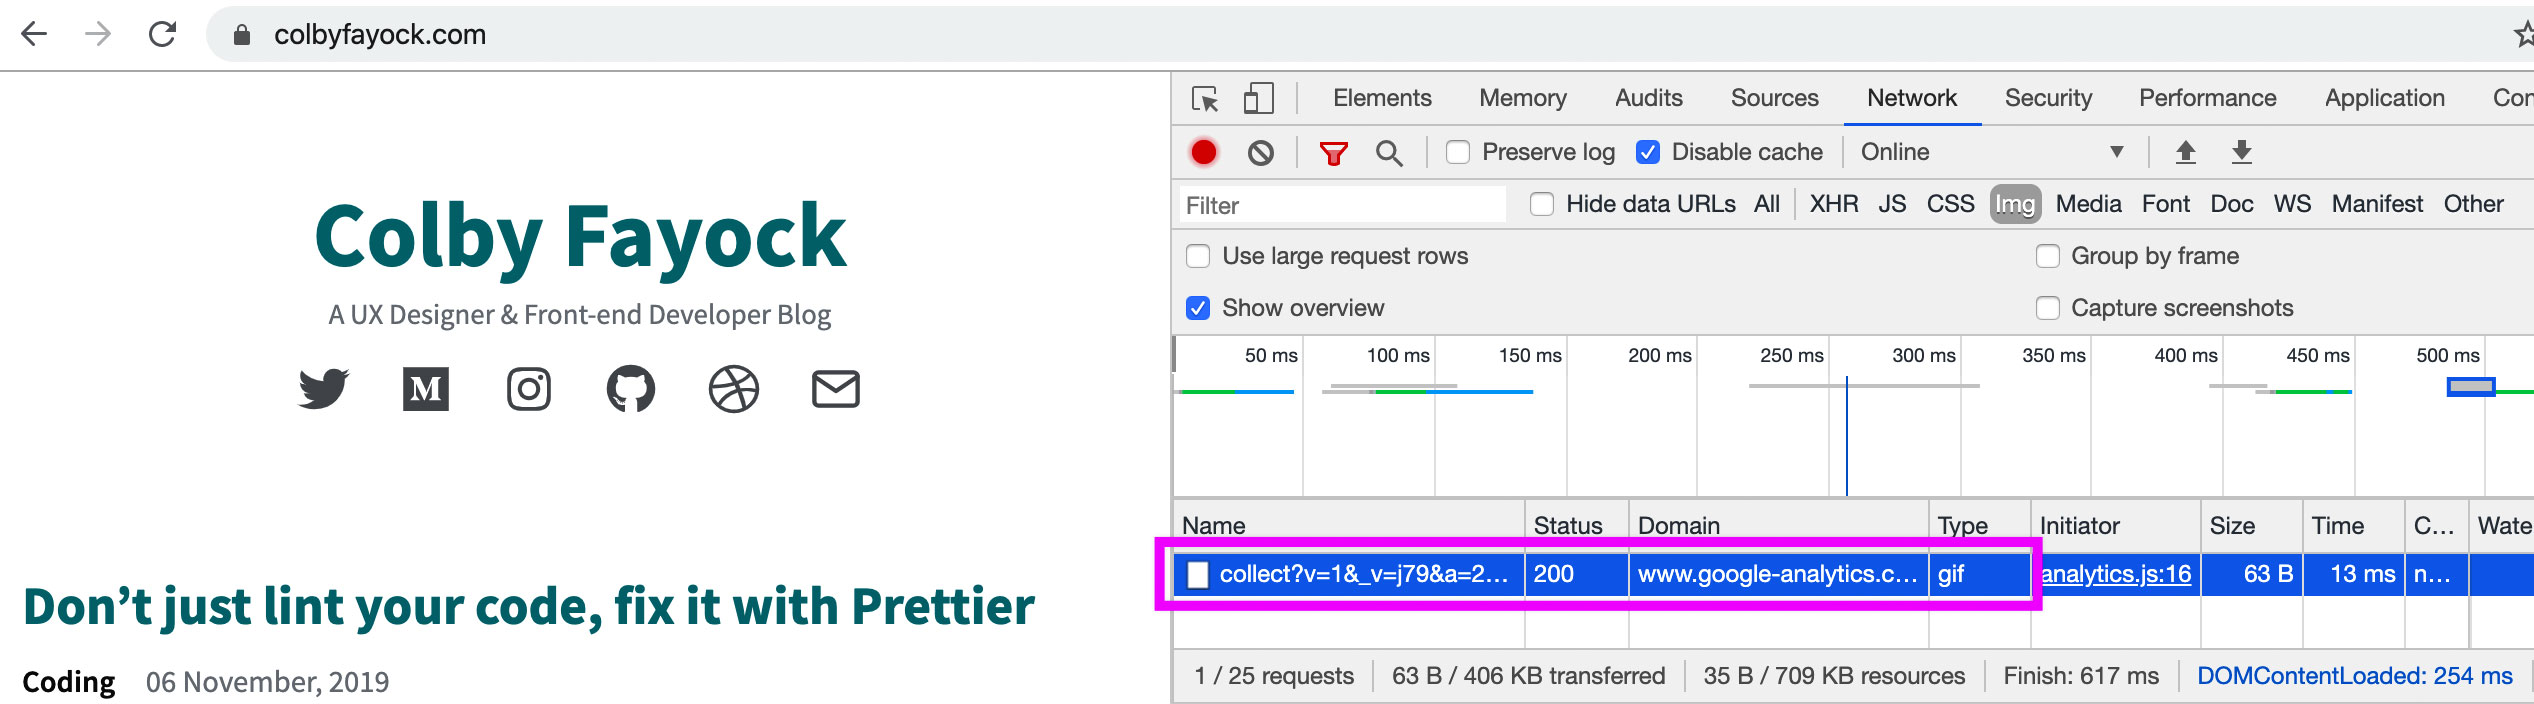2534x704 pixels.
Task: Activate the inspect element picker
Action: (1205, 99)
